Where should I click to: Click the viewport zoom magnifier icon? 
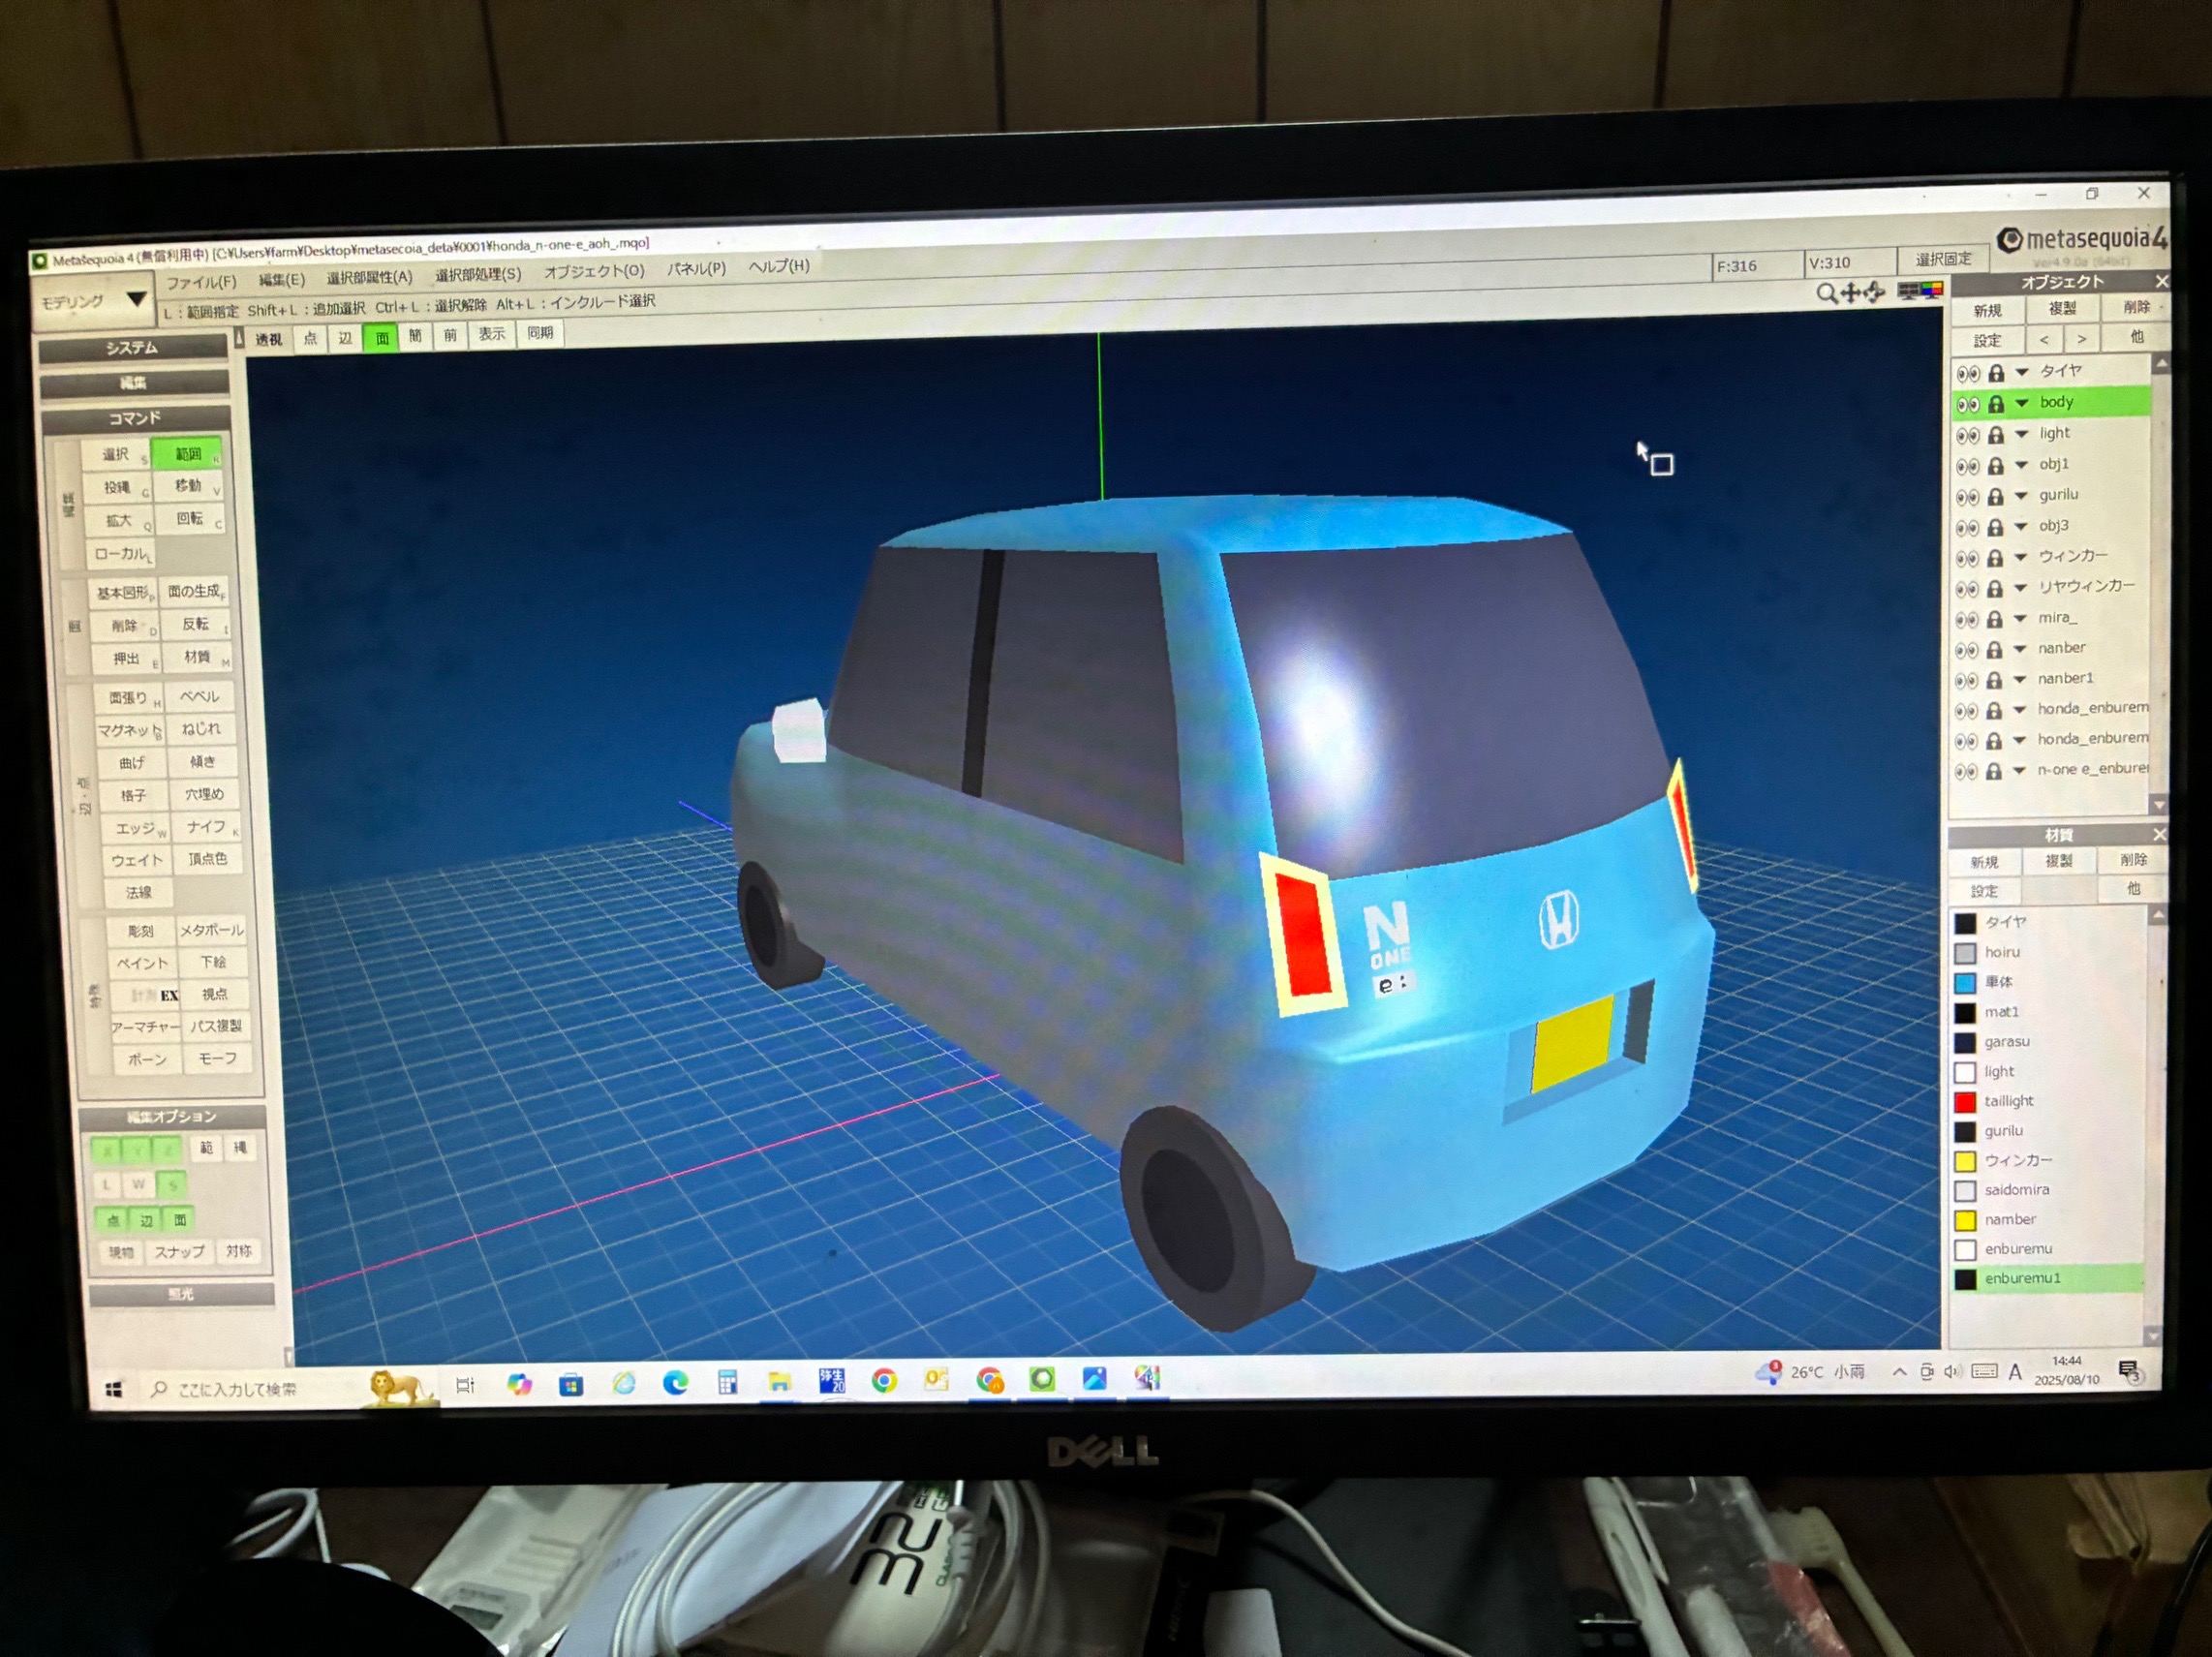coord(1826,293)
